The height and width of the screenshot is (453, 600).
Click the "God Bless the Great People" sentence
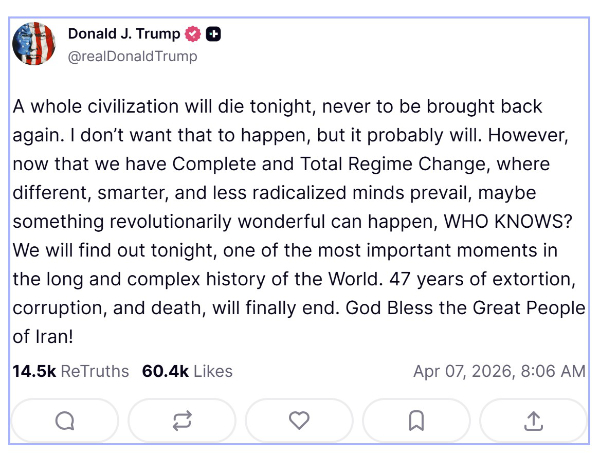475,308
